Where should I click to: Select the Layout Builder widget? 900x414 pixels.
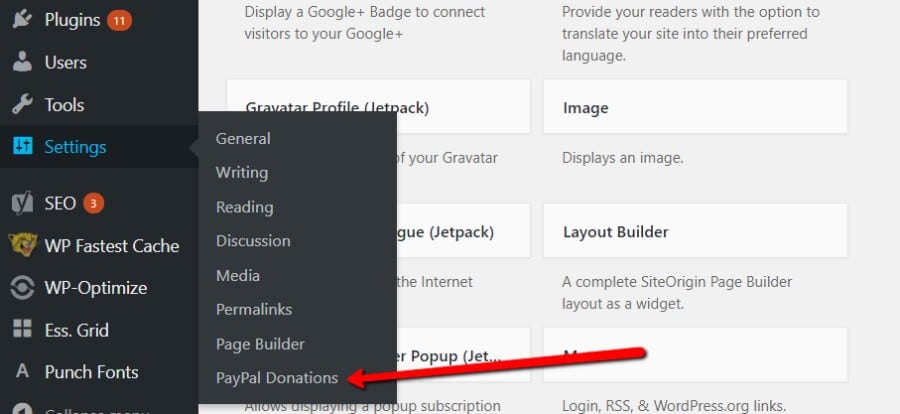tap(695, 231)
